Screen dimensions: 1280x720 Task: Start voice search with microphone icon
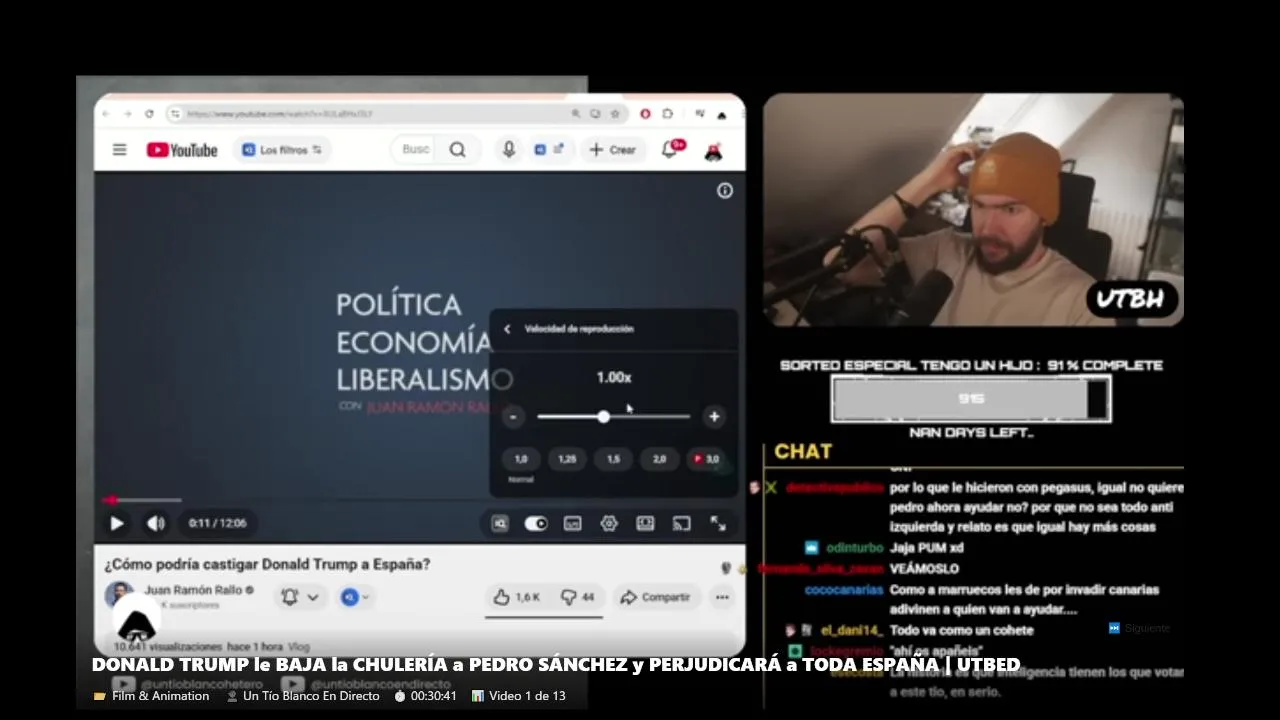point(509,150)
